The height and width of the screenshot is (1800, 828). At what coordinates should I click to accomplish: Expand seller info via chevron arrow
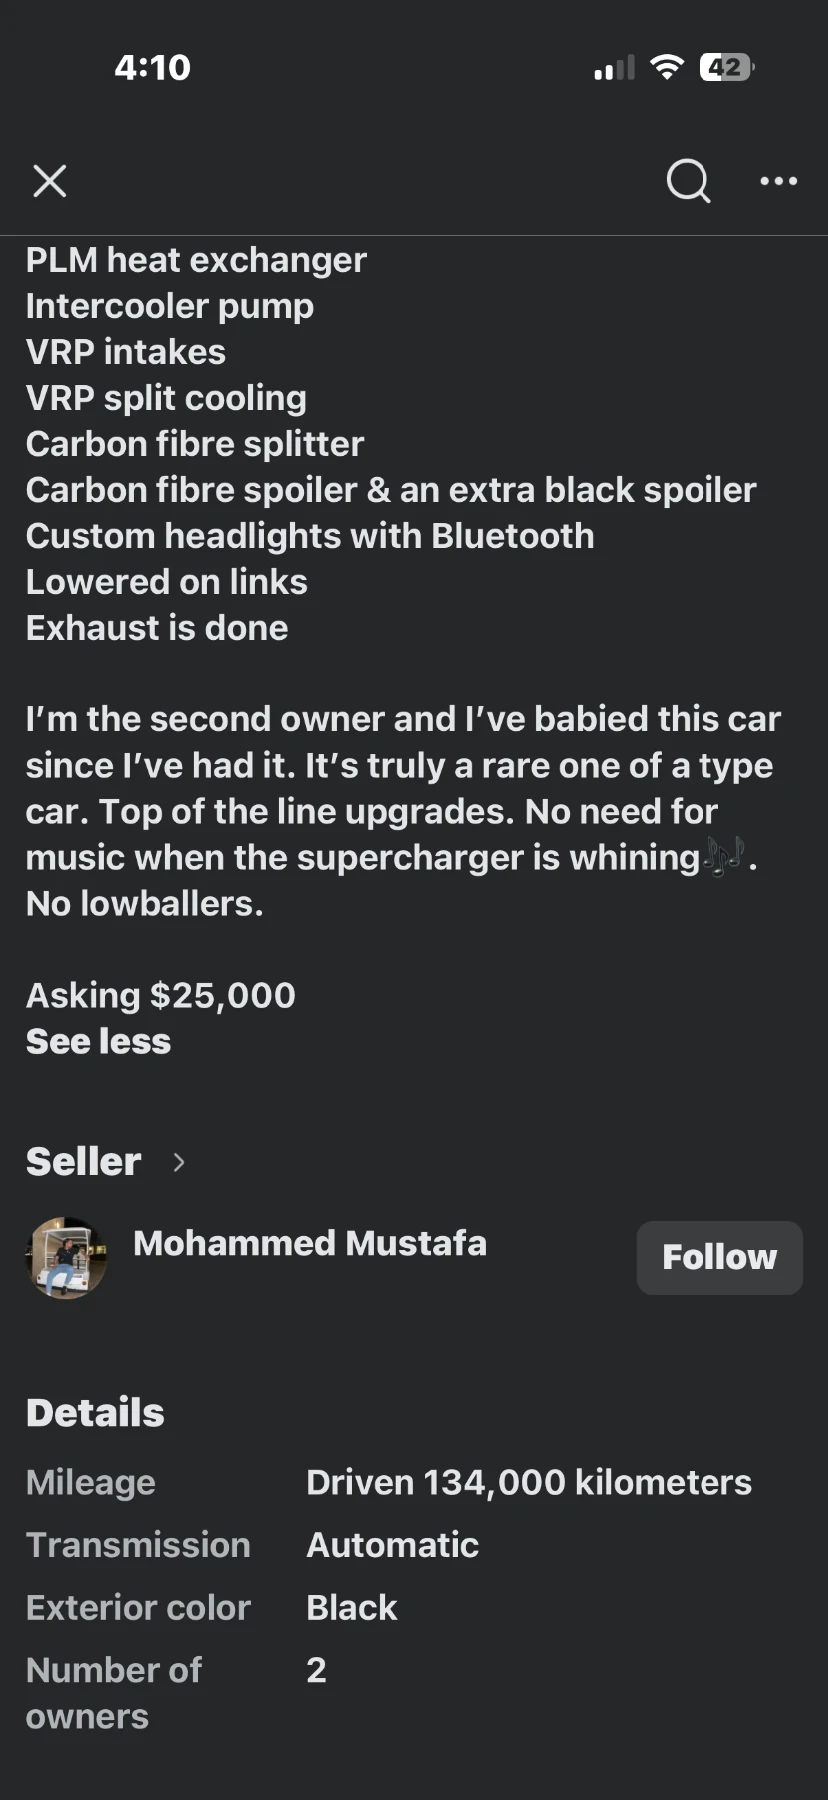pos(179,1162)
